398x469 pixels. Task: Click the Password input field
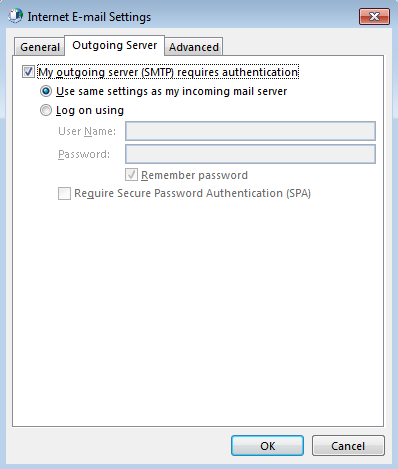pyautogui.click(x=250, y=154)
